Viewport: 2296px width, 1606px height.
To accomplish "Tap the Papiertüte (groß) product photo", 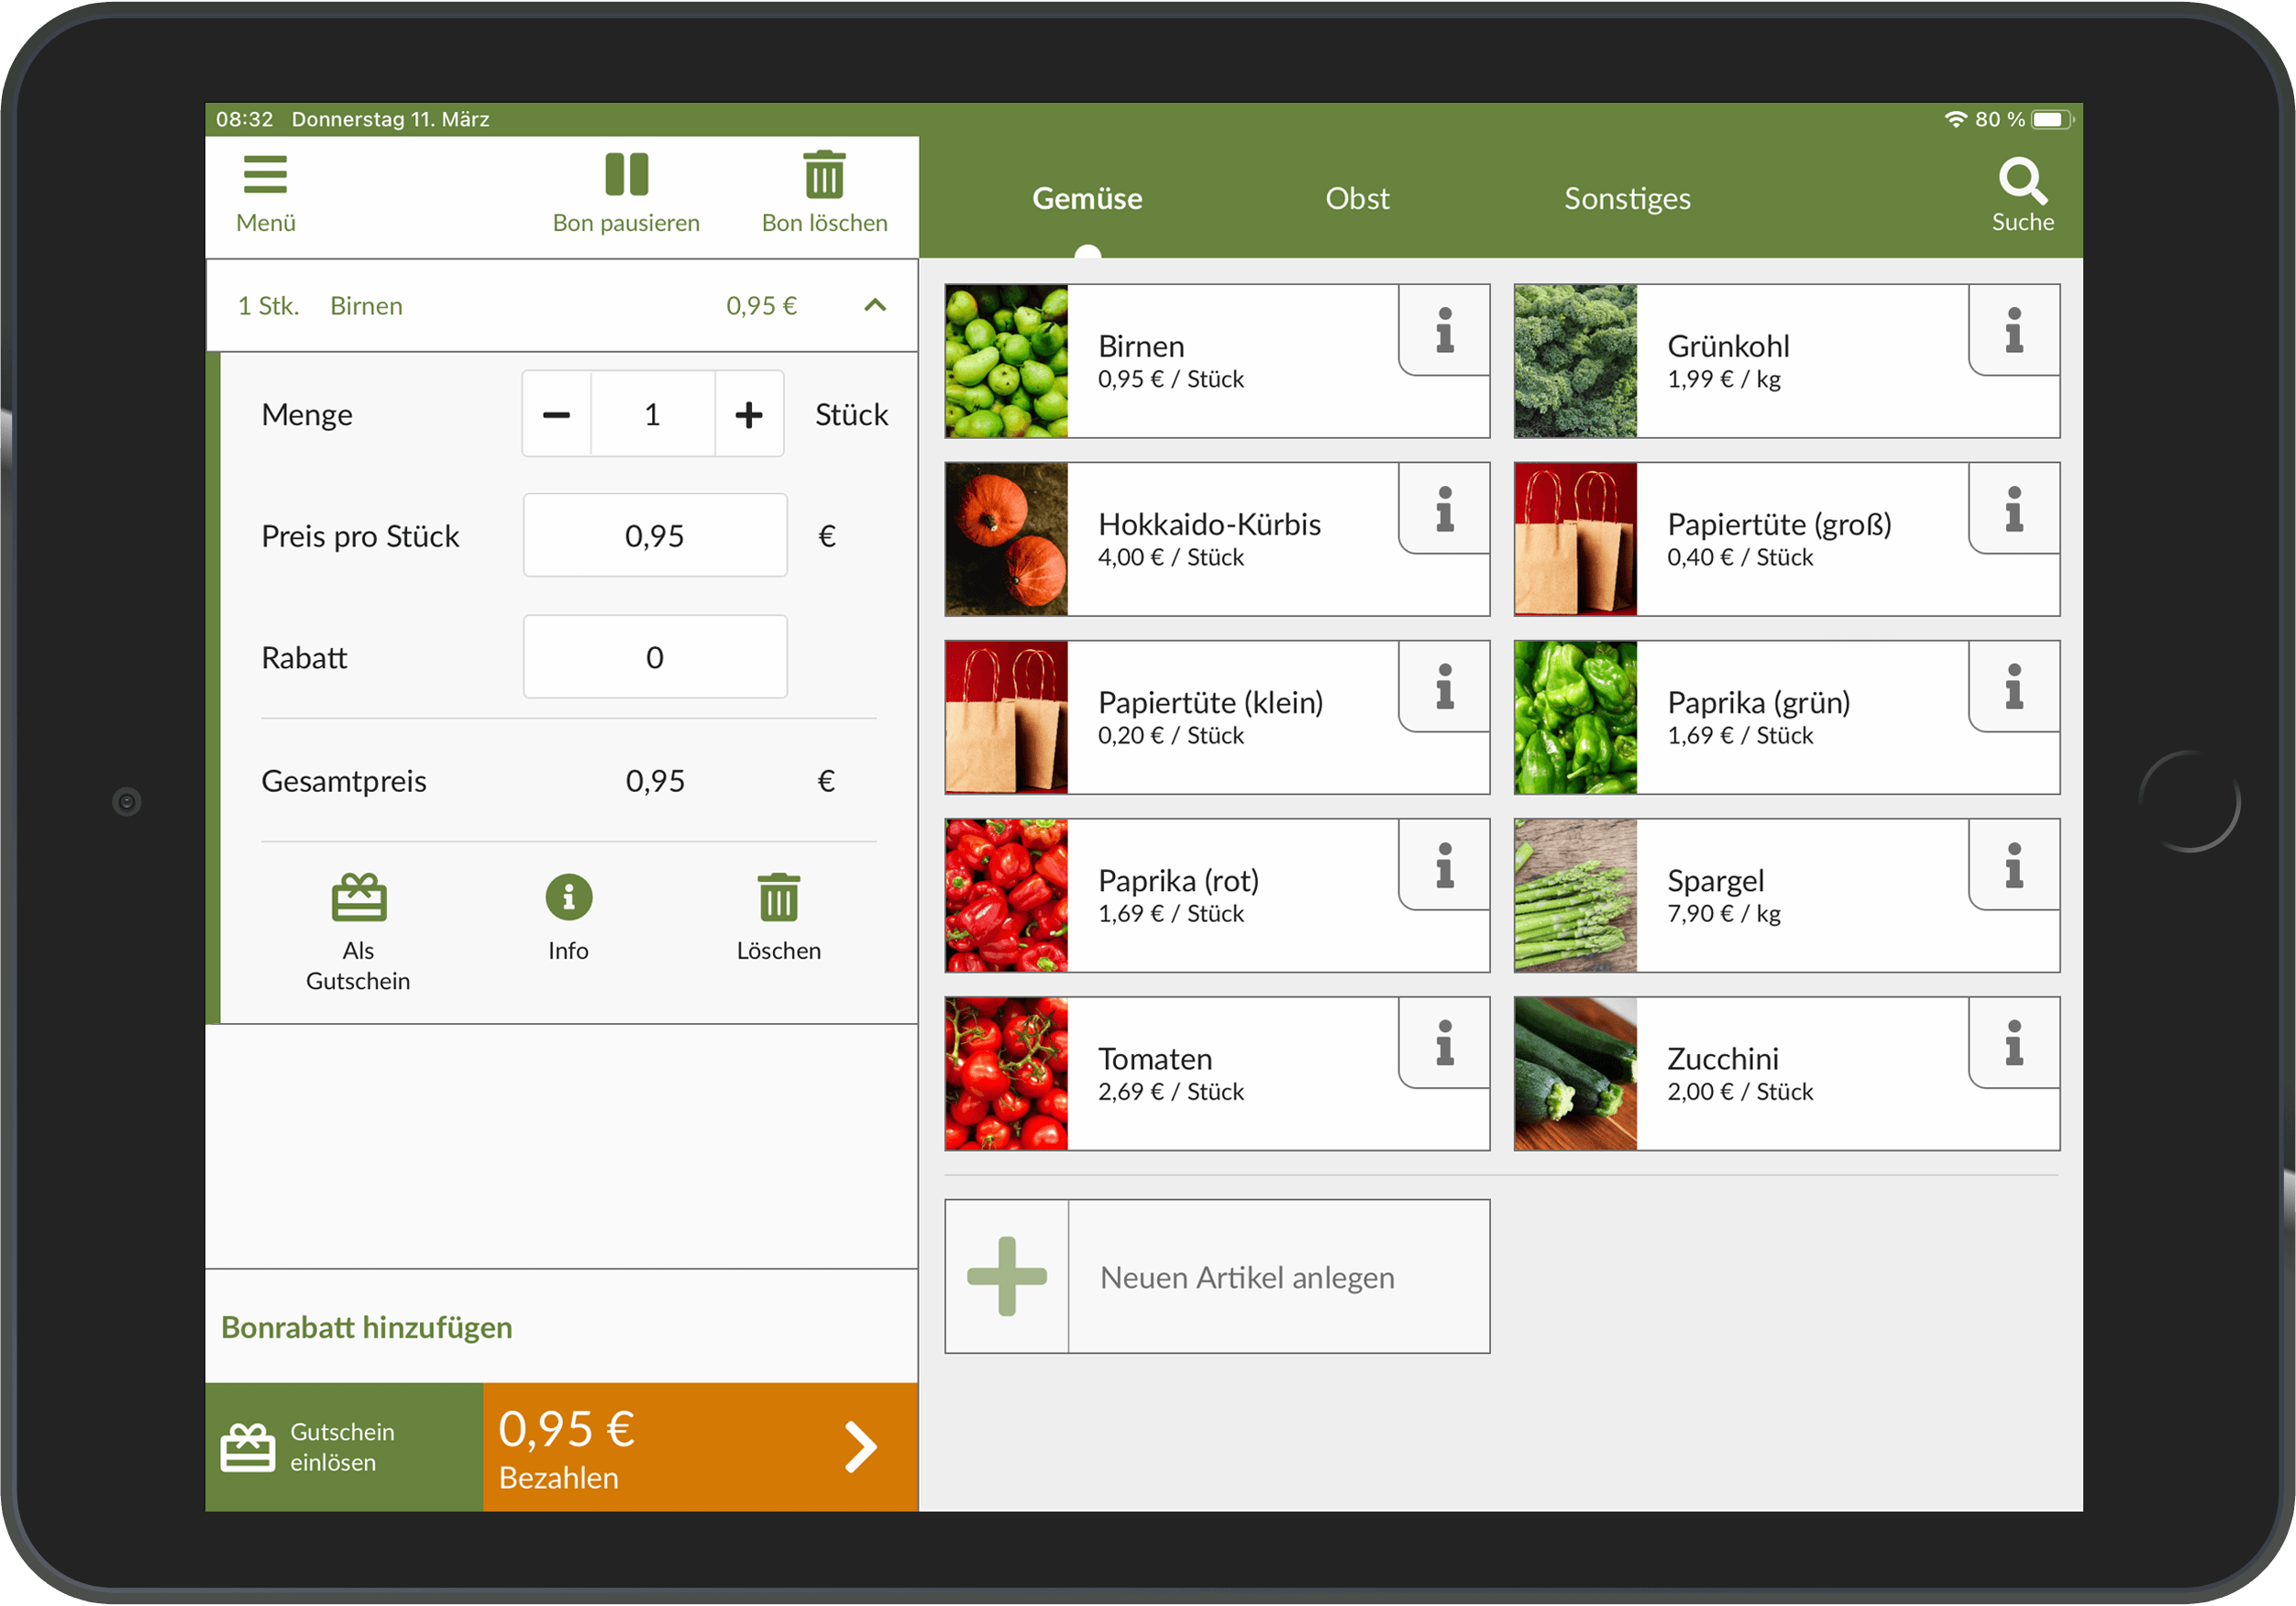I will (1576, 539).
